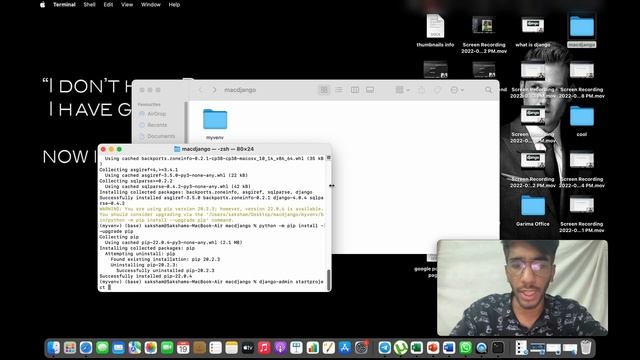
Task: Open the Shell menu
Action: coord(89,5)
